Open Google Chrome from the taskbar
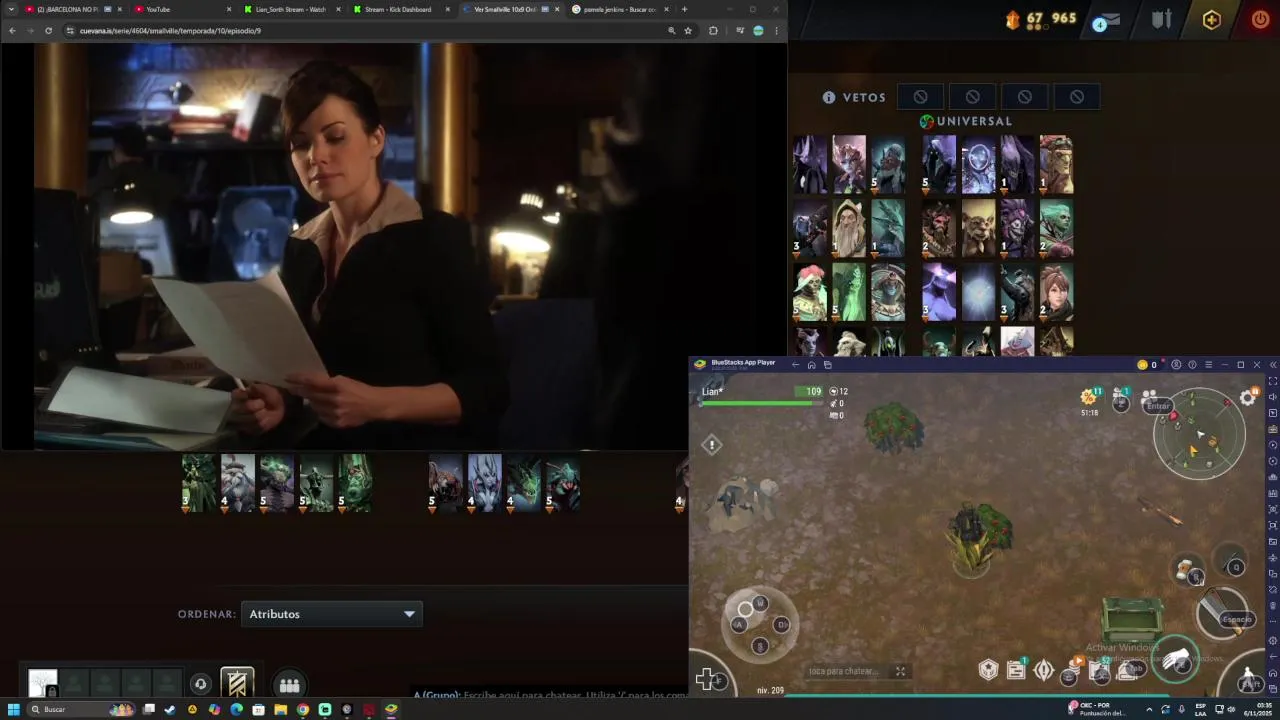This screenshot has width=1280, height=720. tap(303, 709)
